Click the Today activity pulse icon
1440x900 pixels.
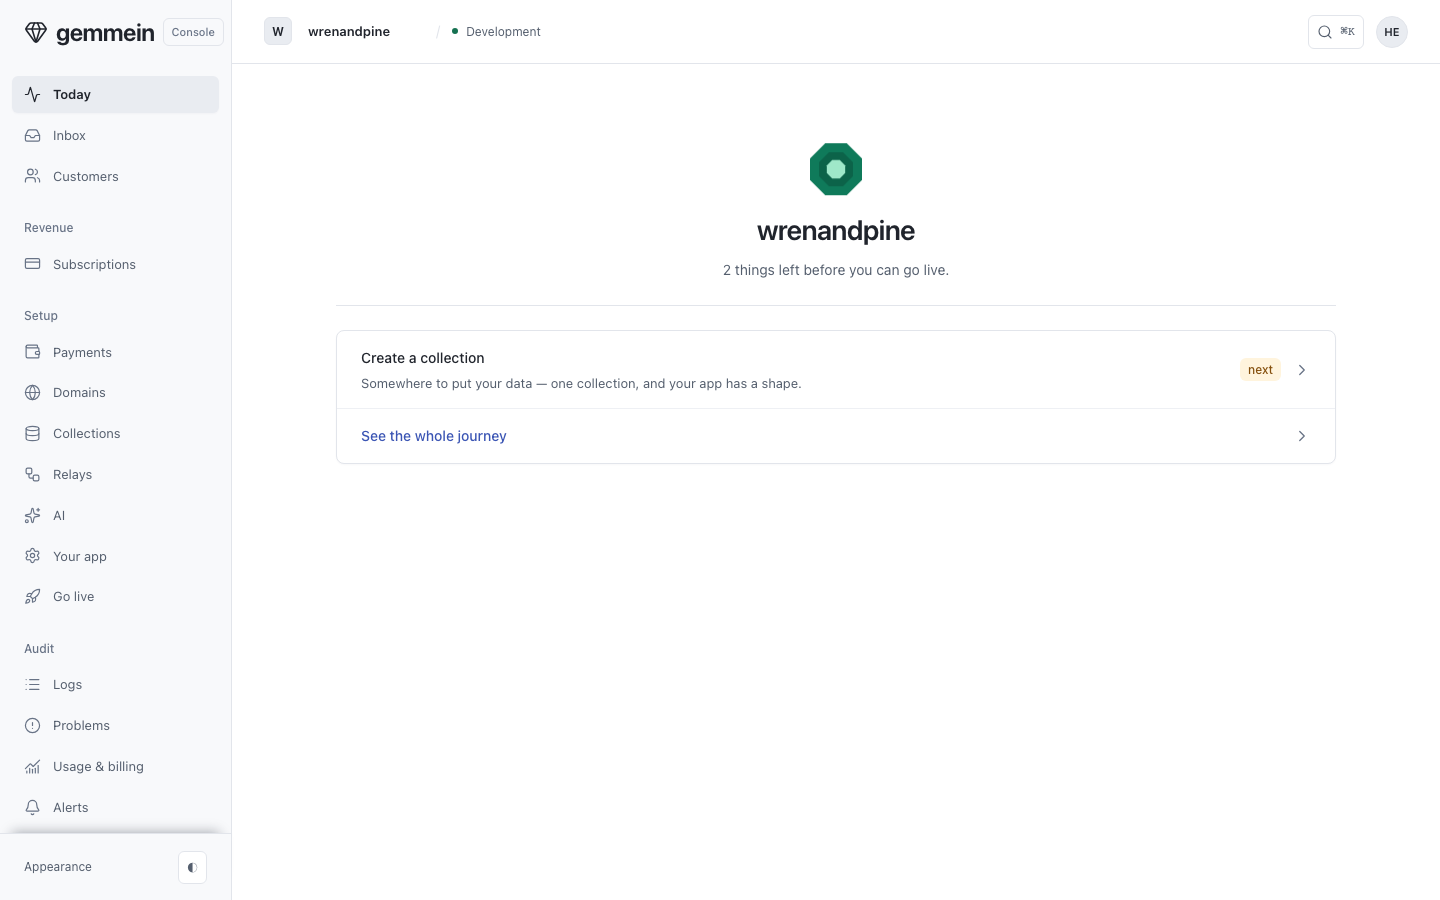pyautogui.click(x=33, y=94)
